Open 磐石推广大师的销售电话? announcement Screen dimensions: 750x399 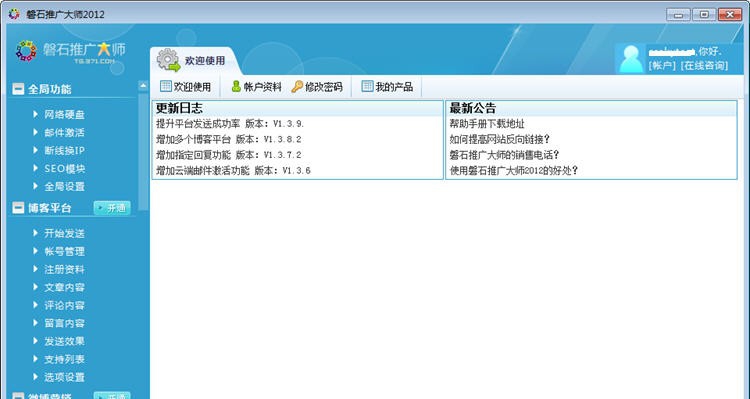(x=505, y=155)
